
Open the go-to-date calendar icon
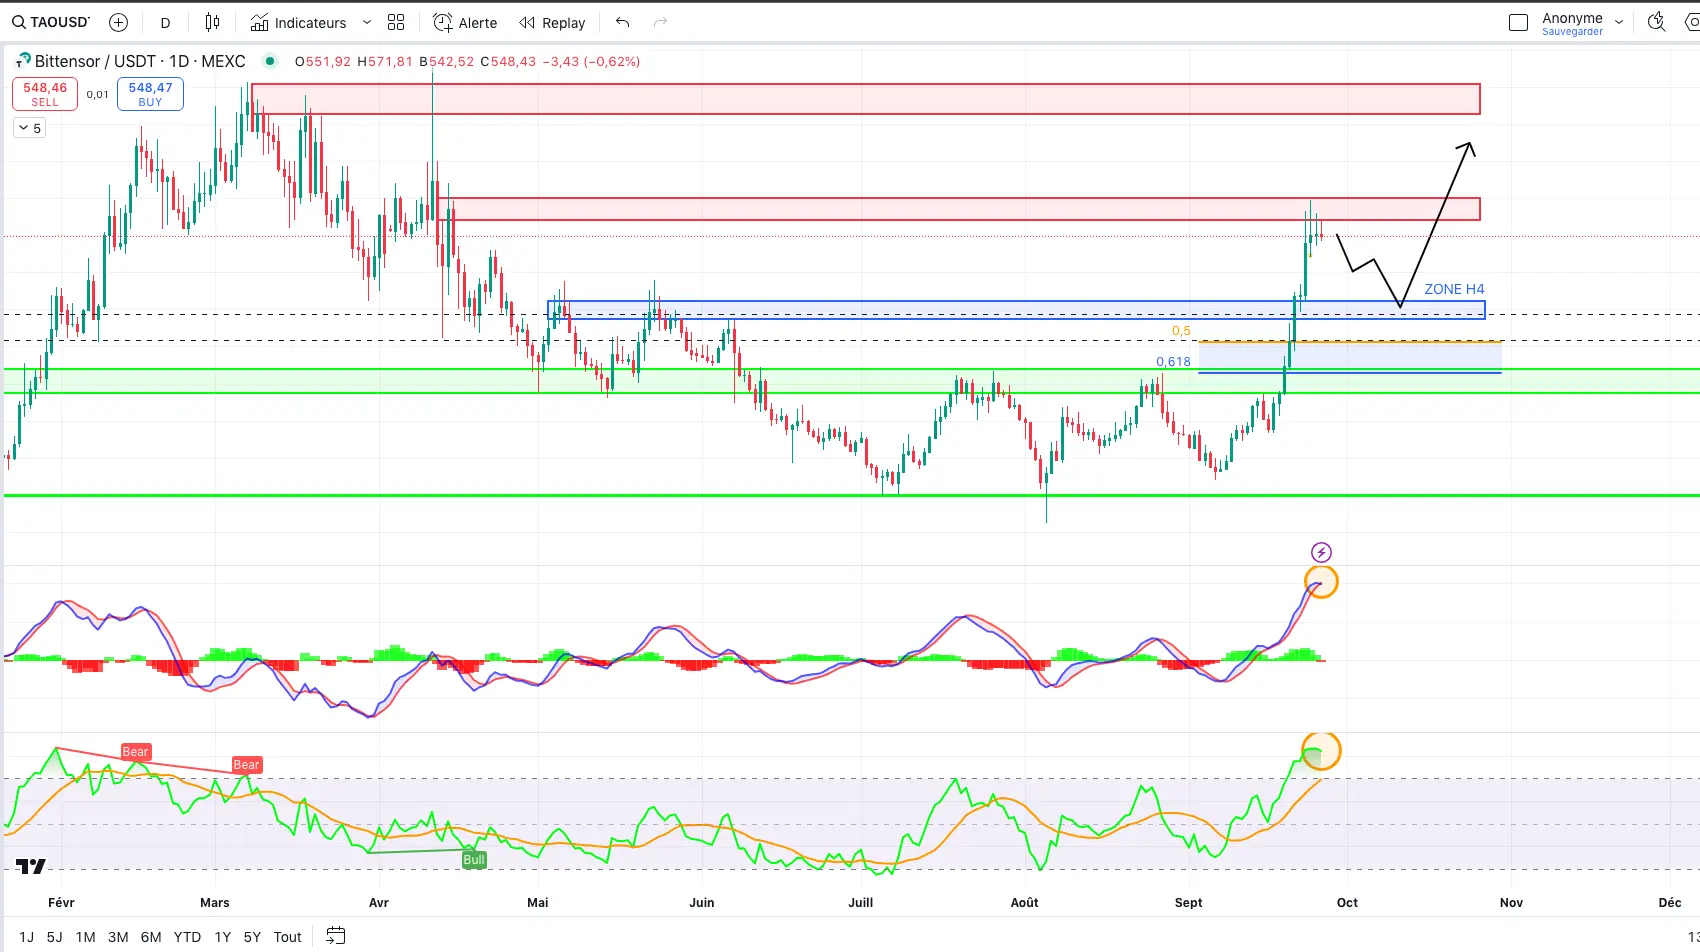coord(336,936)
